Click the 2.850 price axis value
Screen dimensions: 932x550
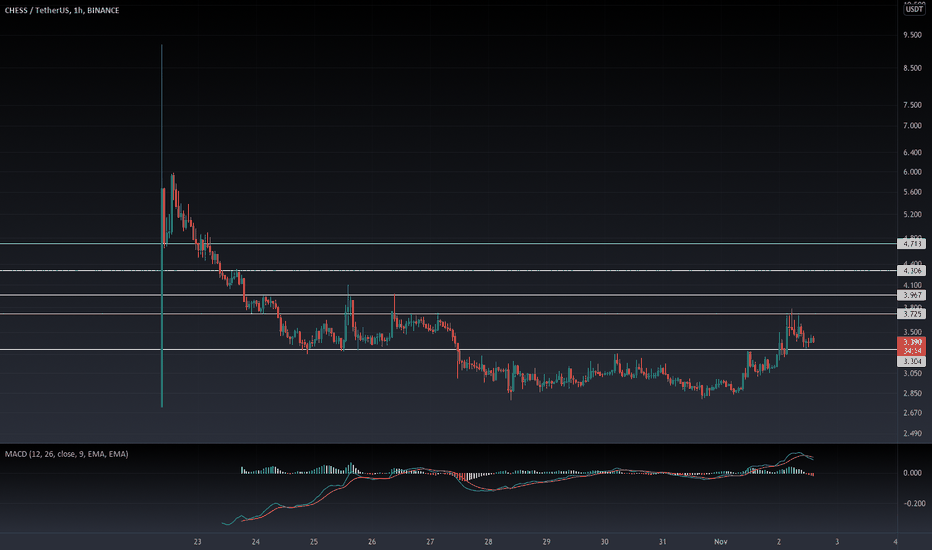pyautogui.click(x=912, y=394)
